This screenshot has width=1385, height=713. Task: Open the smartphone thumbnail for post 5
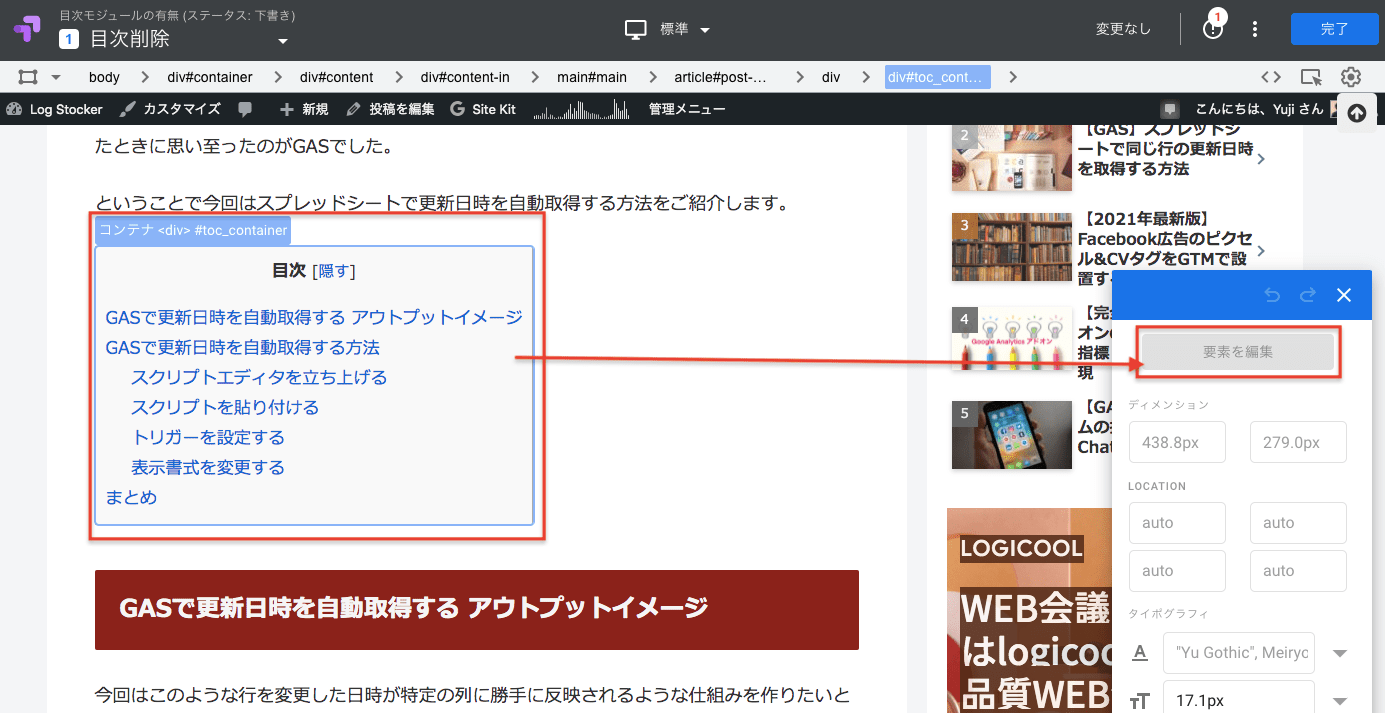tap(1011, 435)
